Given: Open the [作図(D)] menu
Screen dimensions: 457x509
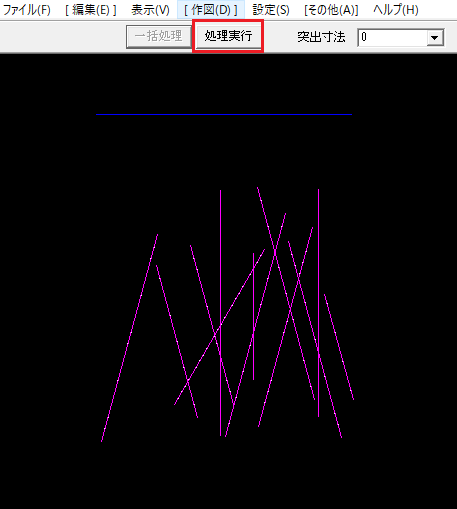Looking at the screenshot, I should [x=211, y=10].
